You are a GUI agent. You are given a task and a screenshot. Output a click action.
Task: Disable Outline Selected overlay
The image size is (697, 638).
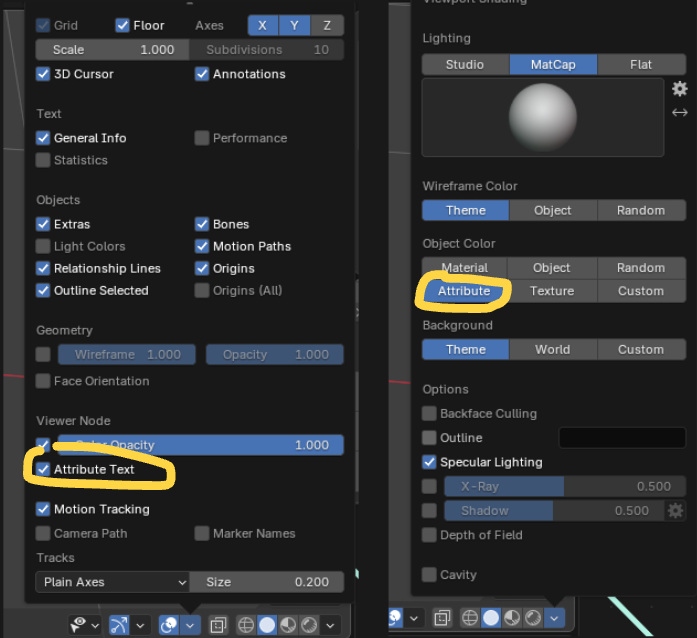pos(43,290)
